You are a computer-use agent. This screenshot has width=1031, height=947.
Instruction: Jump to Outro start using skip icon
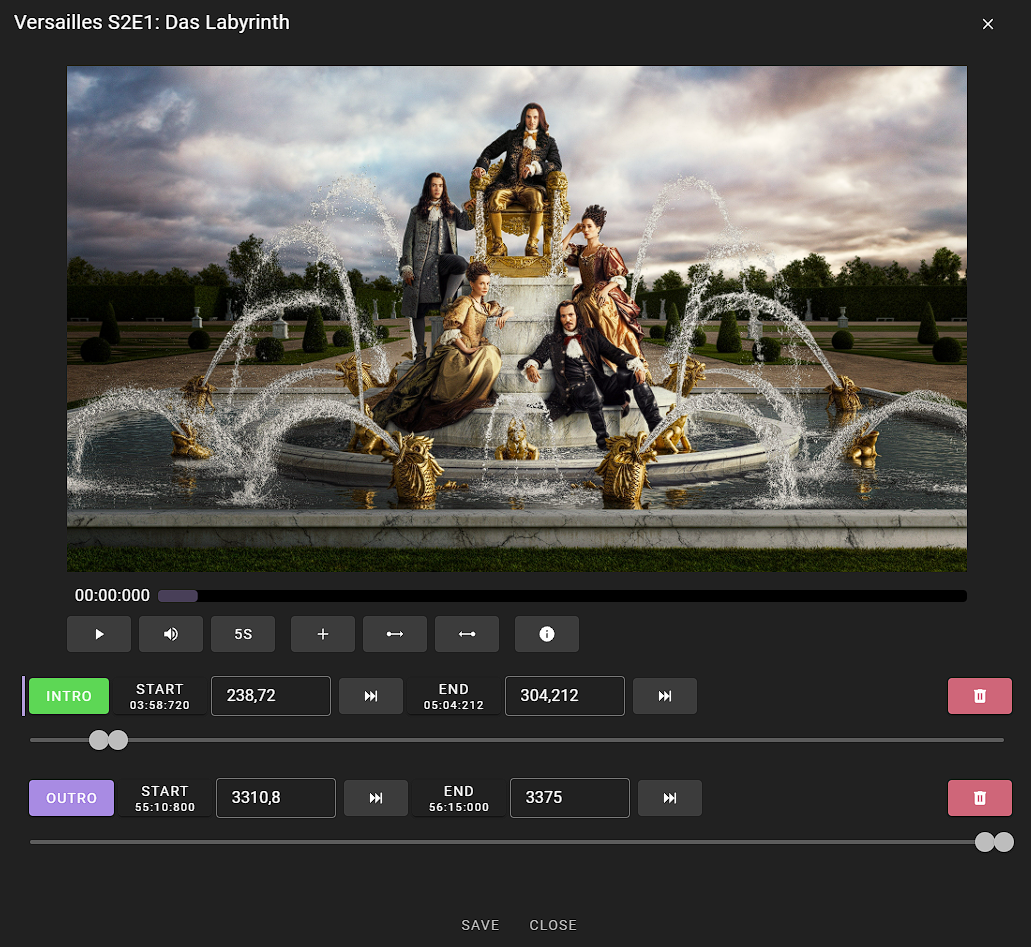pos(376,798)
